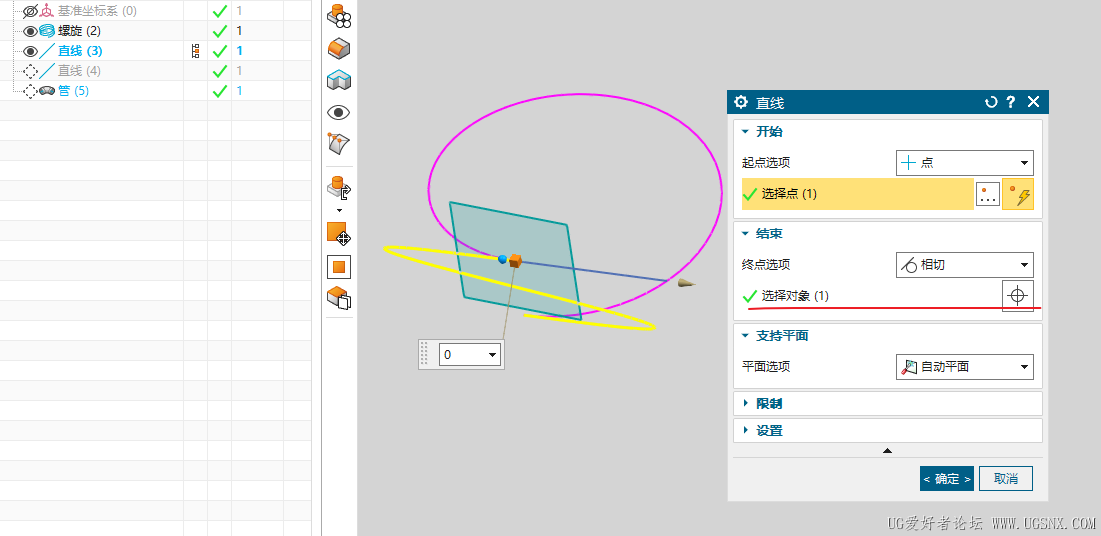Image resolution: width=1101 pixels, height=536 pixels.
Task: Select the cube-with-copy-pages toolbar icon
Action: pyautogui.click(x=339, y=298)
